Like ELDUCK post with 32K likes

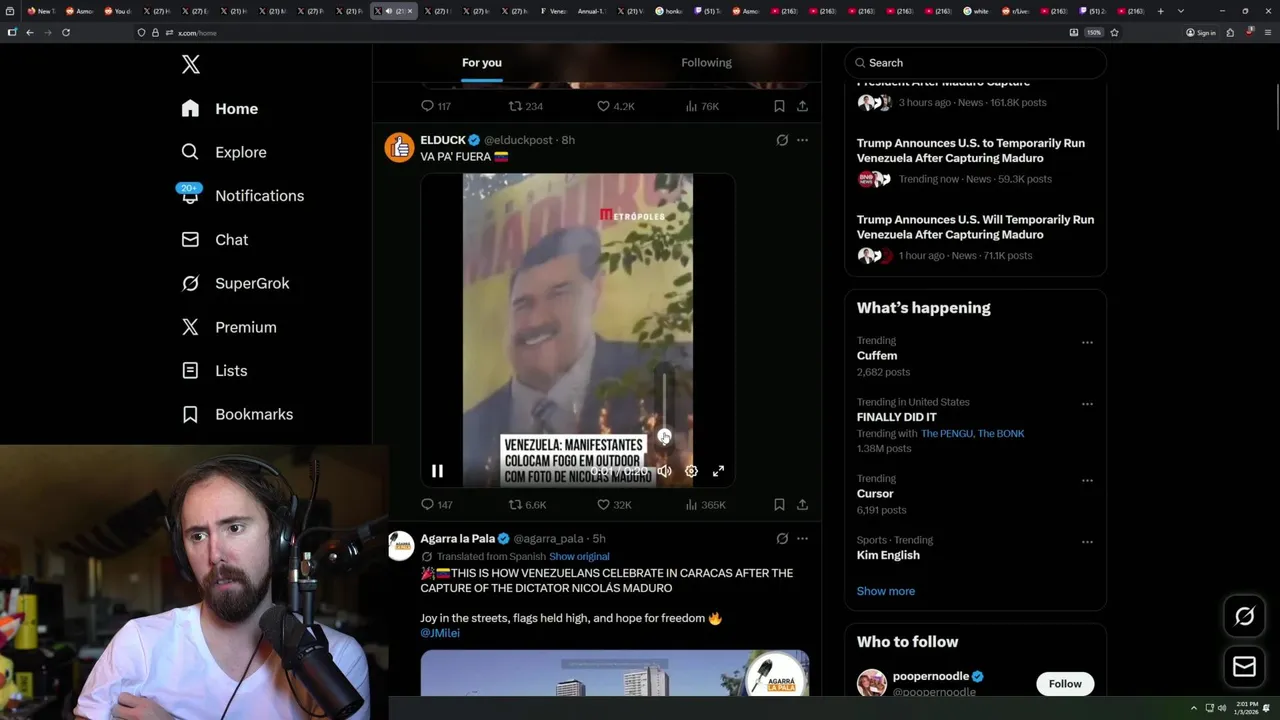coord(614,505)
